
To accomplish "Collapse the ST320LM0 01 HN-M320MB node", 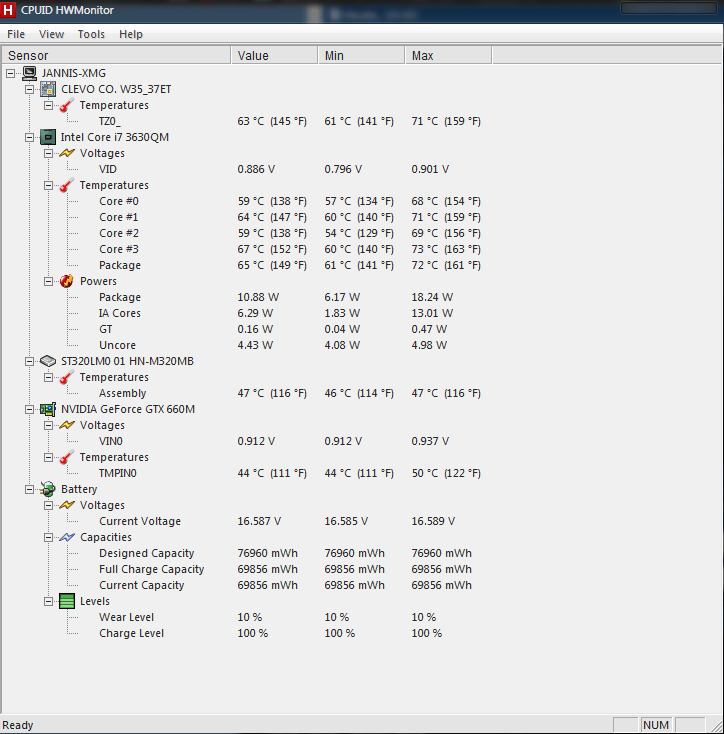I will (x=29, y=361).
